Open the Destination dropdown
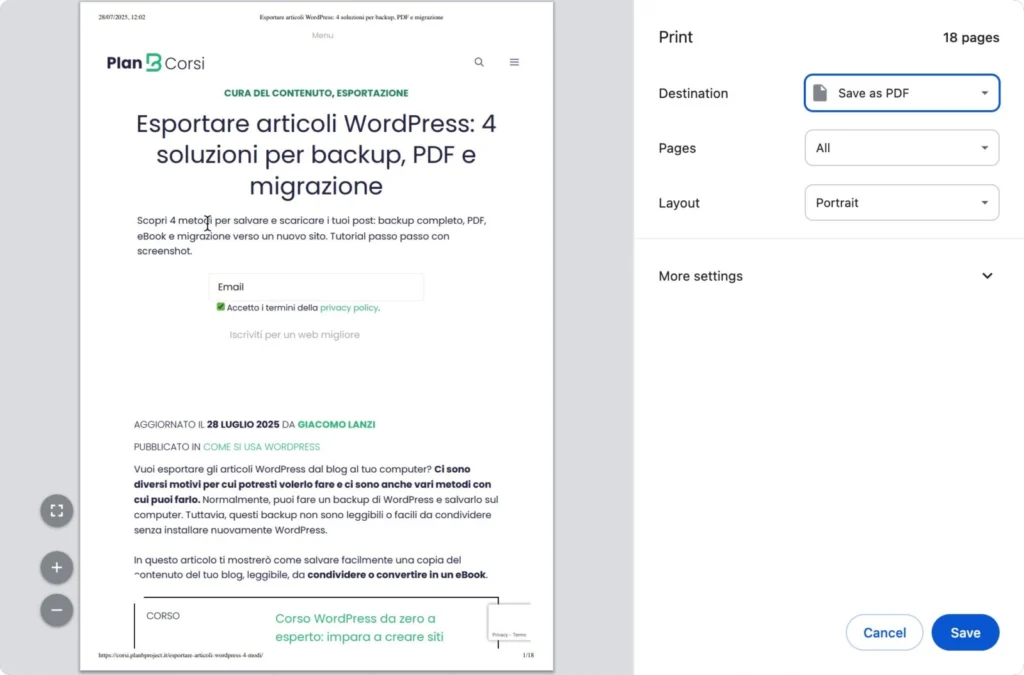The height and width of the screenshot is (675, 1024). click(902, 93)
